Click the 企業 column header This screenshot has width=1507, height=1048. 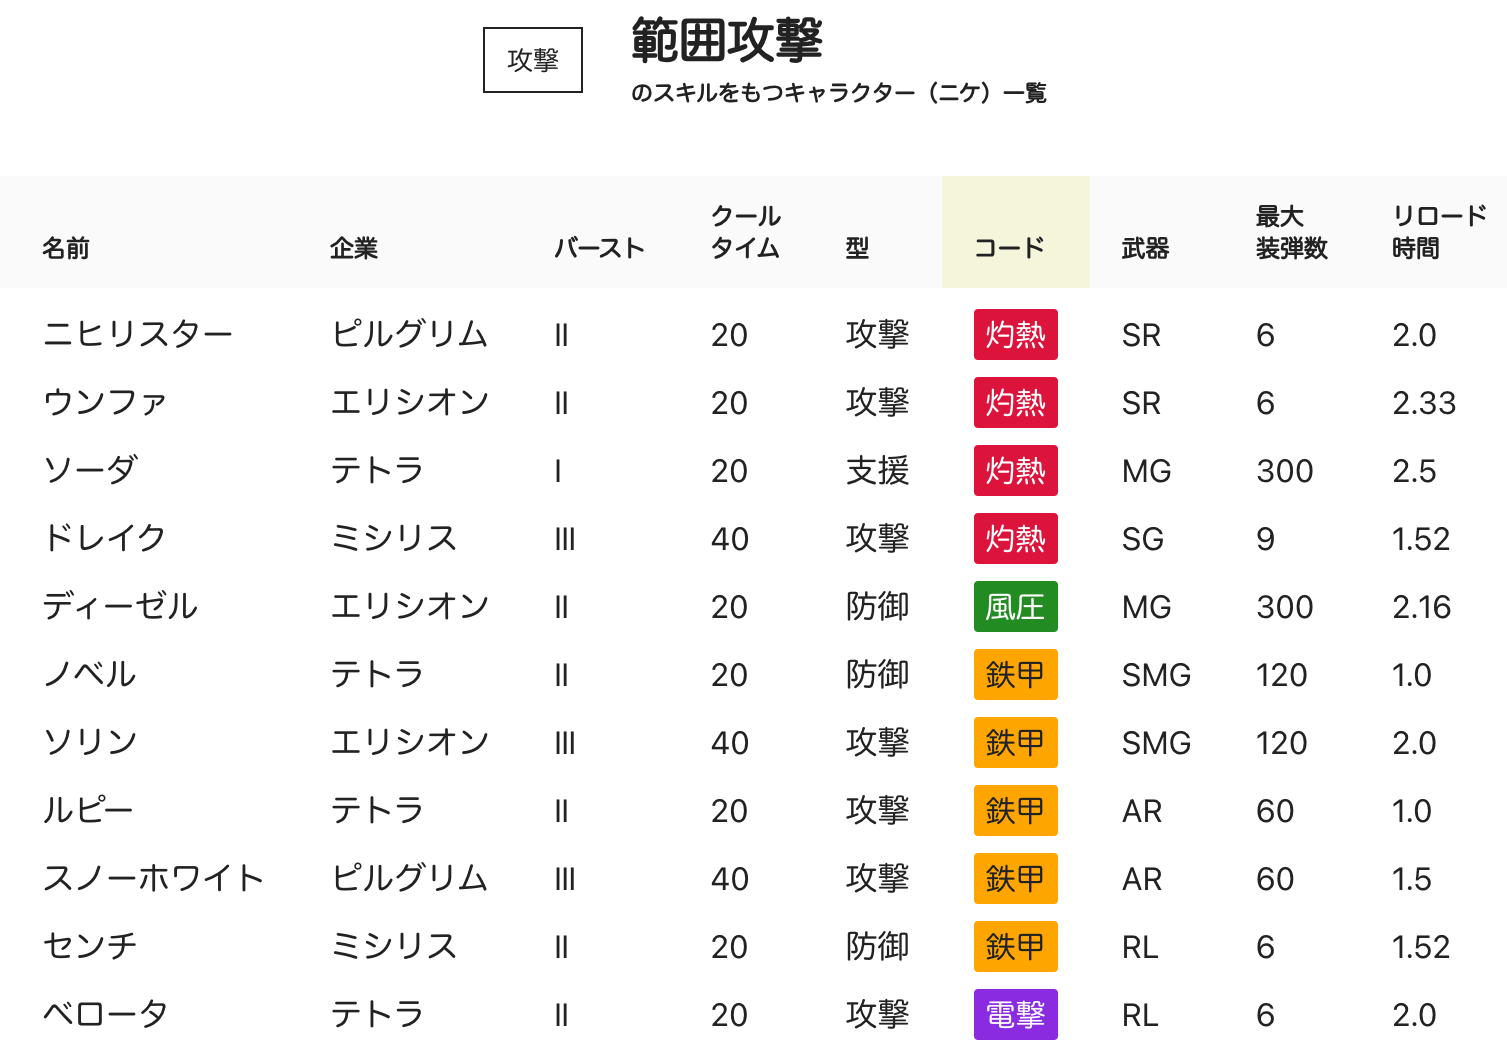[353, 247]
